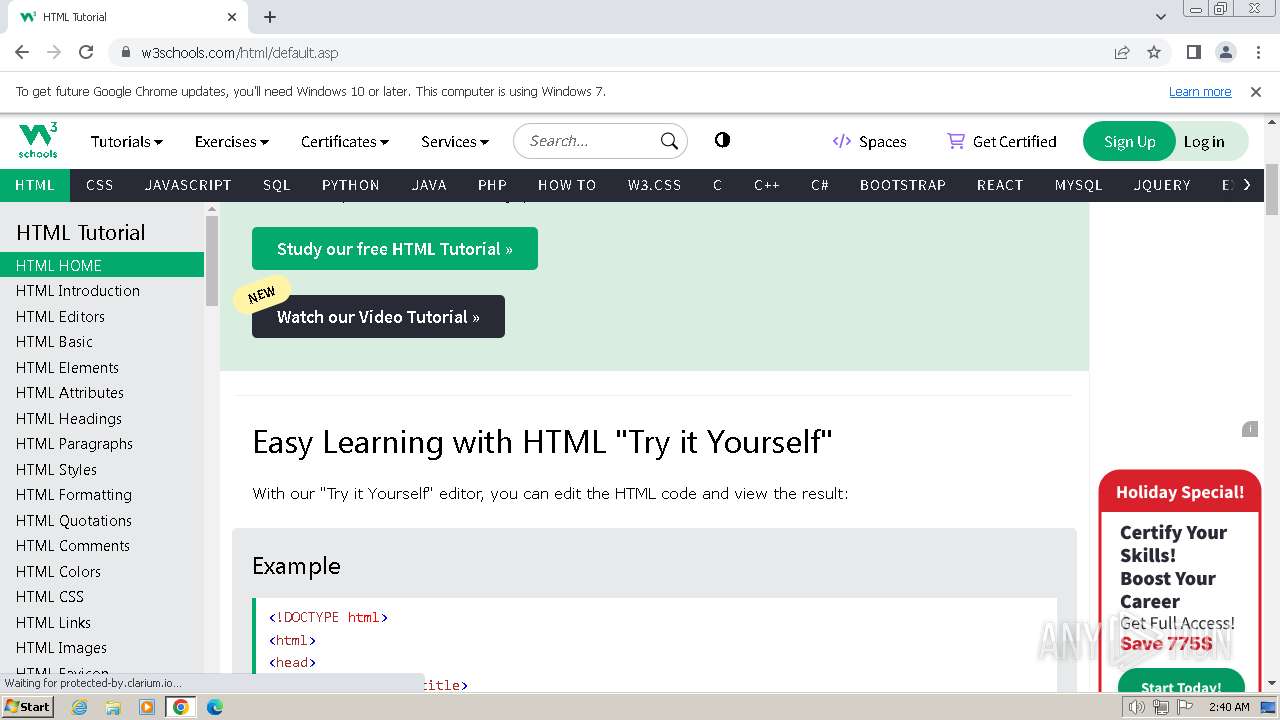Open the Chrome side panel icon
Viewport: 1280px width, 720px height.
point(1194,52)
